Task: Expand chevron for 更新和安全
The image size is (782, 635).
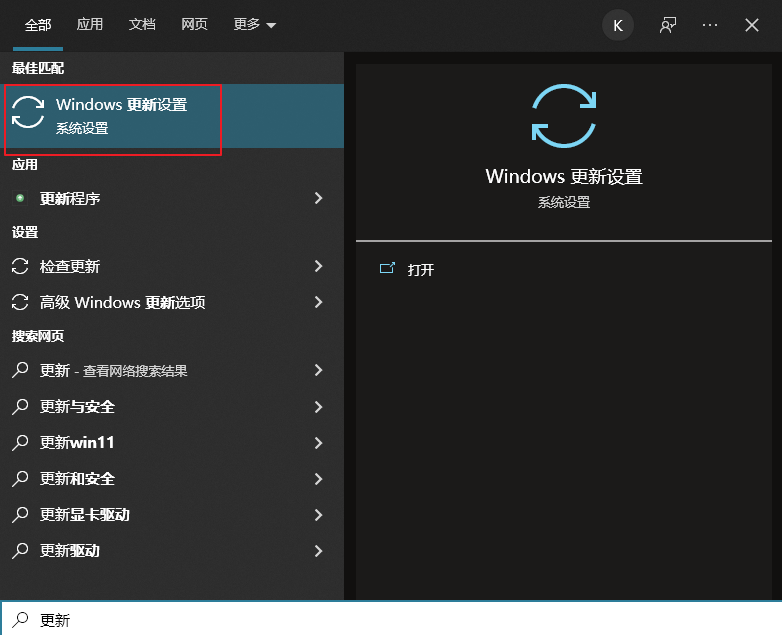Action: click(318, 478)
